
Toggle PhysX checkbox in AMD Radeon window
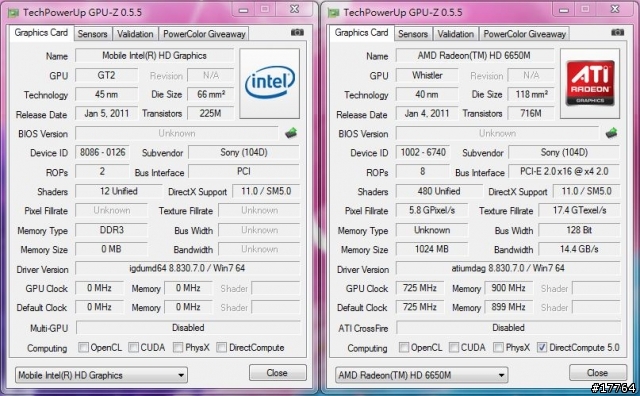tap(498, 347)
